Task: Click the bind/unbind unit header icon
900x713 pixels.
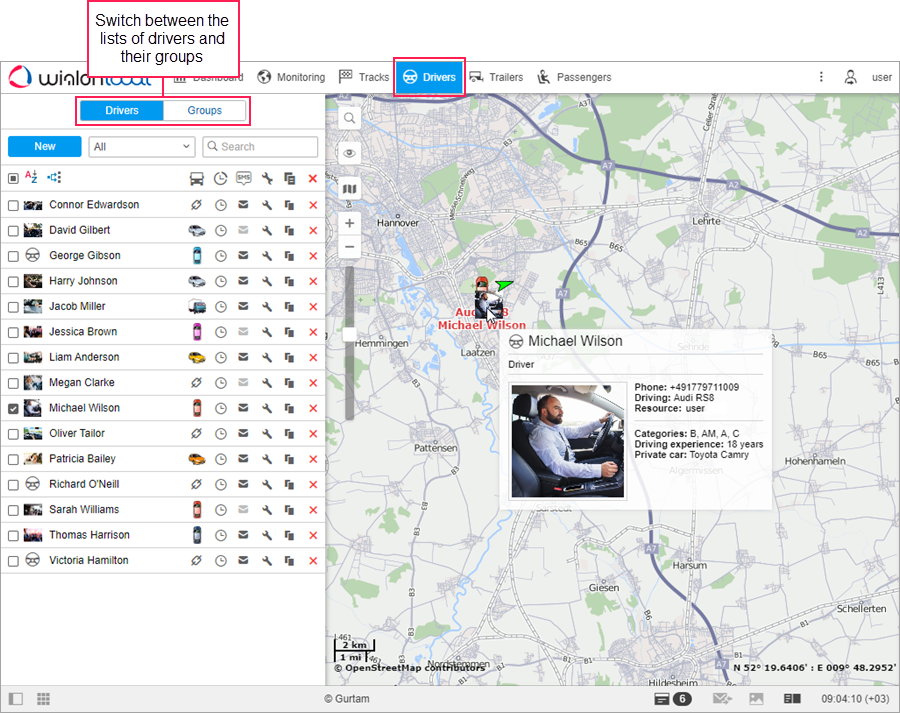Action: click(197, 179)
